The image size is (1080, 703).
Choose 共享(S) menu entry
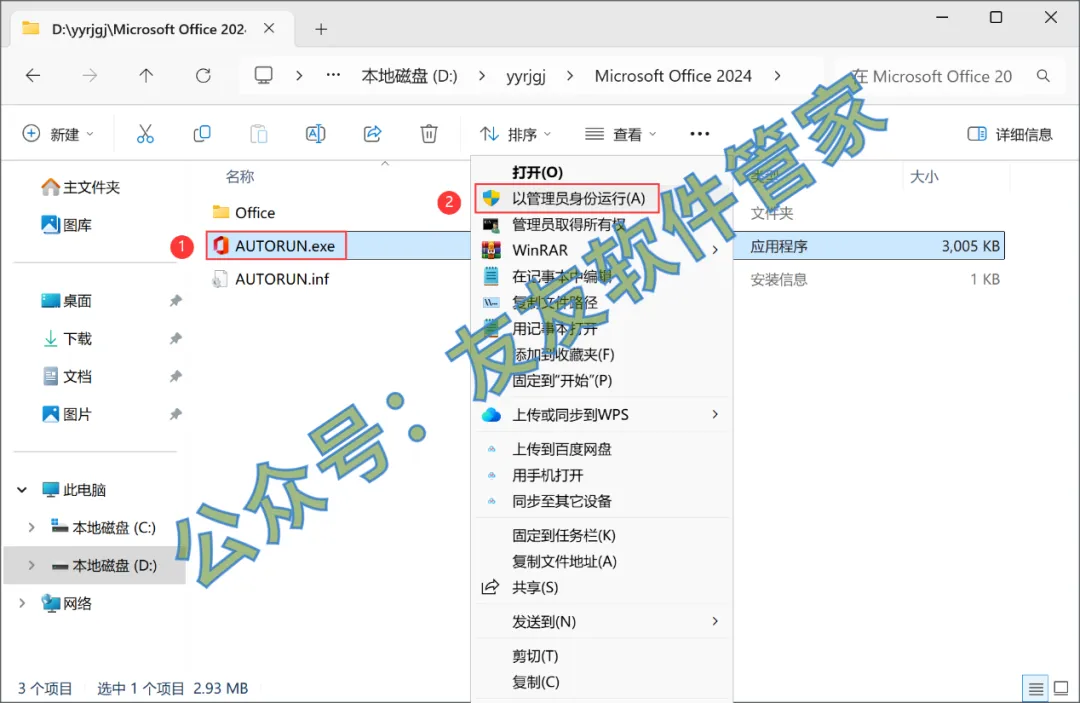point(601,587)
